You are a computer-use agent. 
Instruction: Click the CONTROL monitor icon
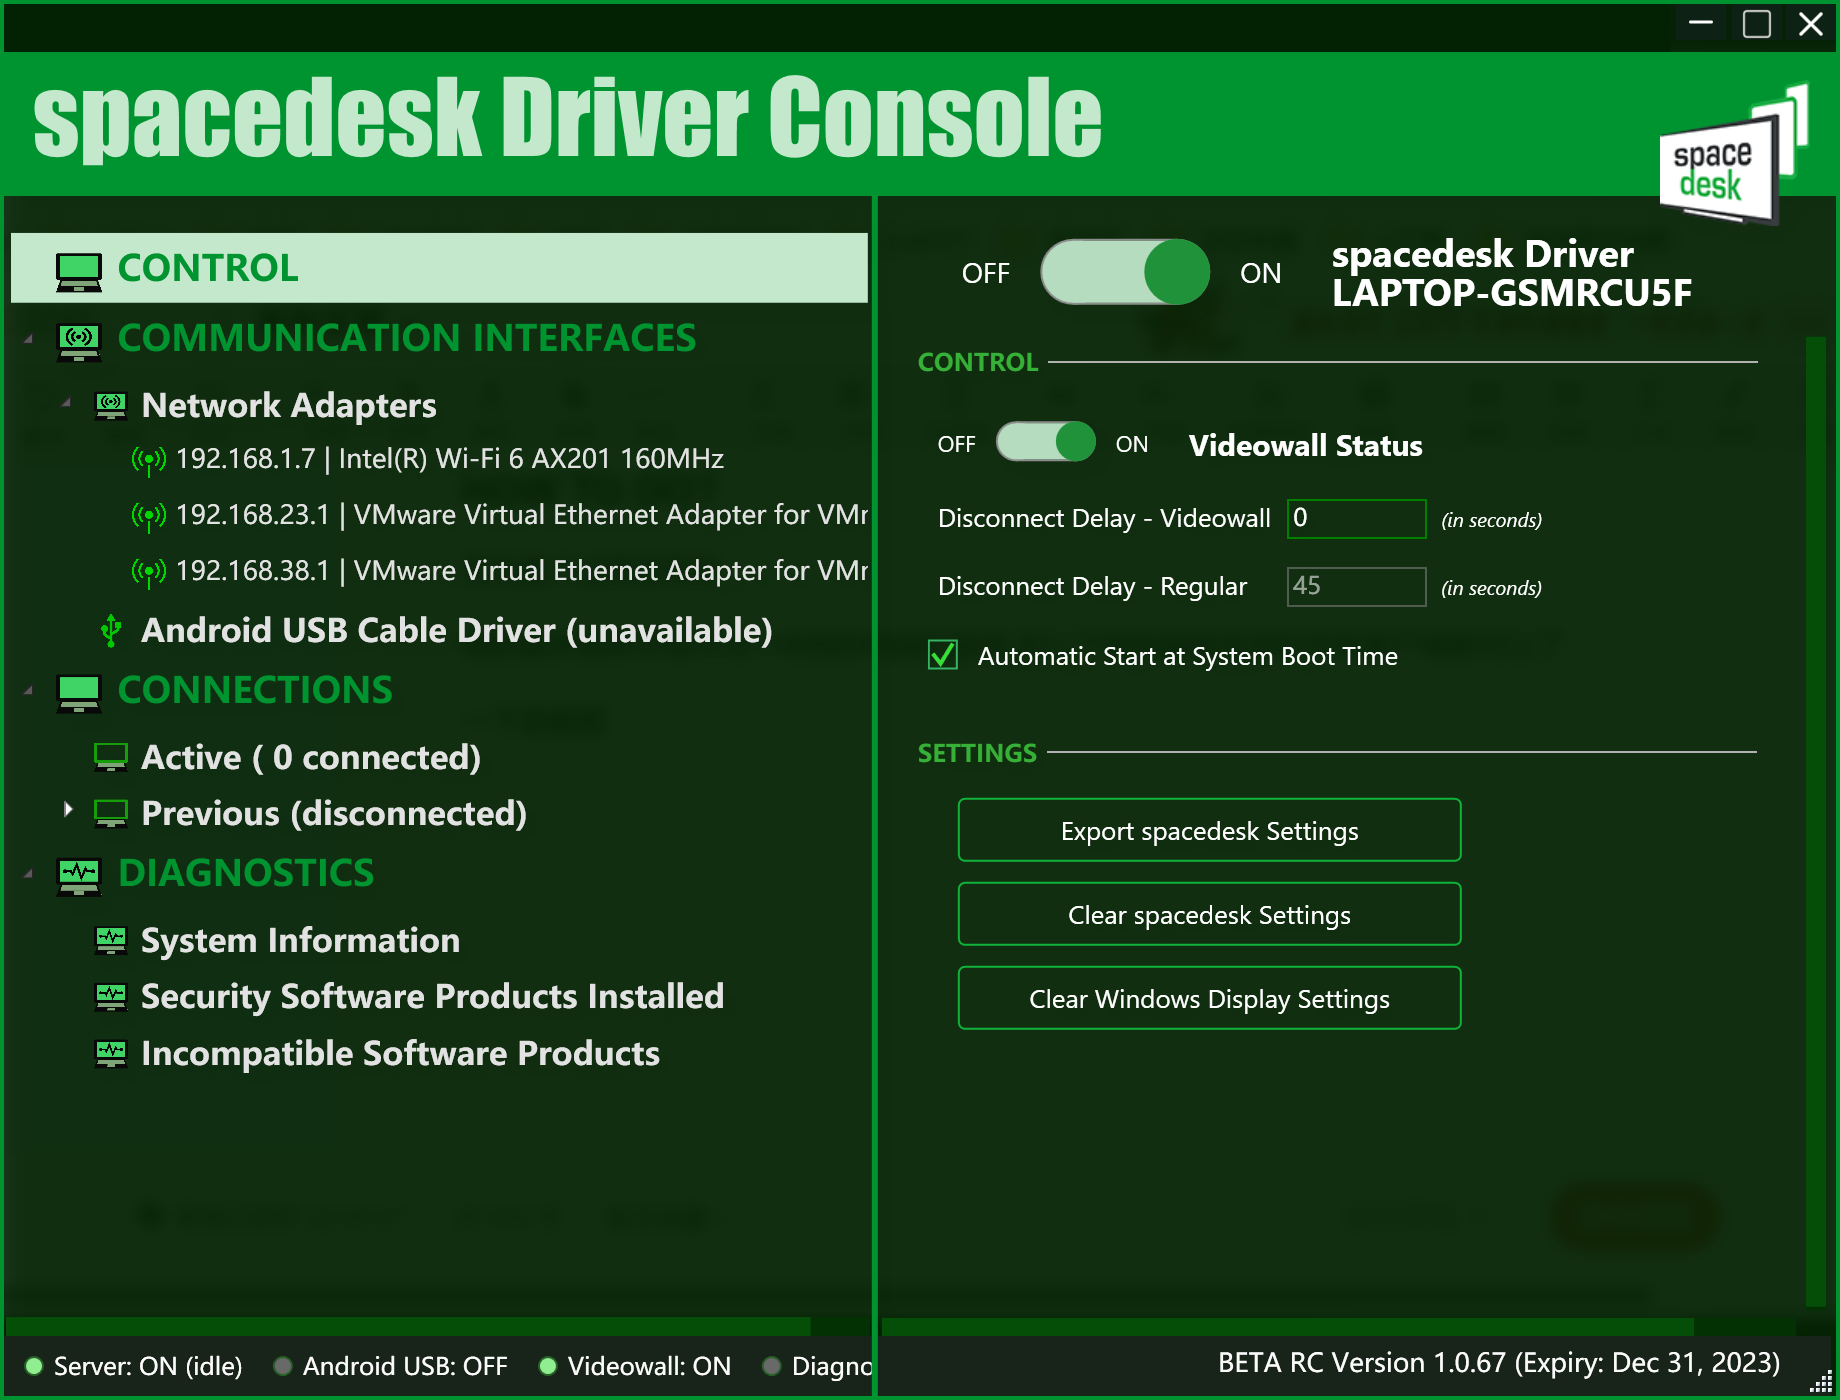pyautogui.click(x=79, y=271)
